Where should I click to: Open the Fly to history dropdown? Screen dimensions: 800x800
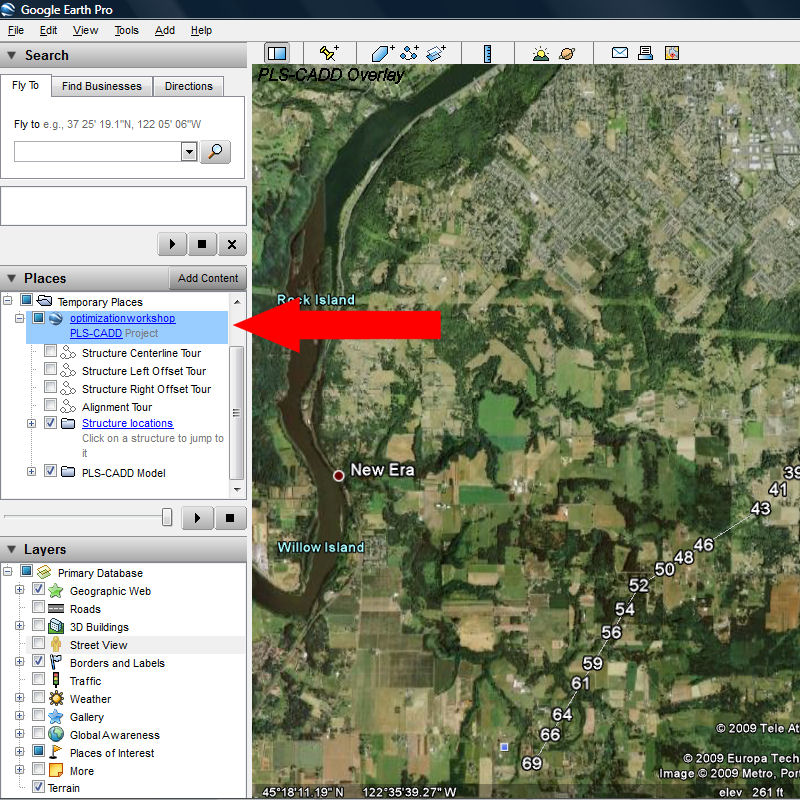click(x=189, y=152)
